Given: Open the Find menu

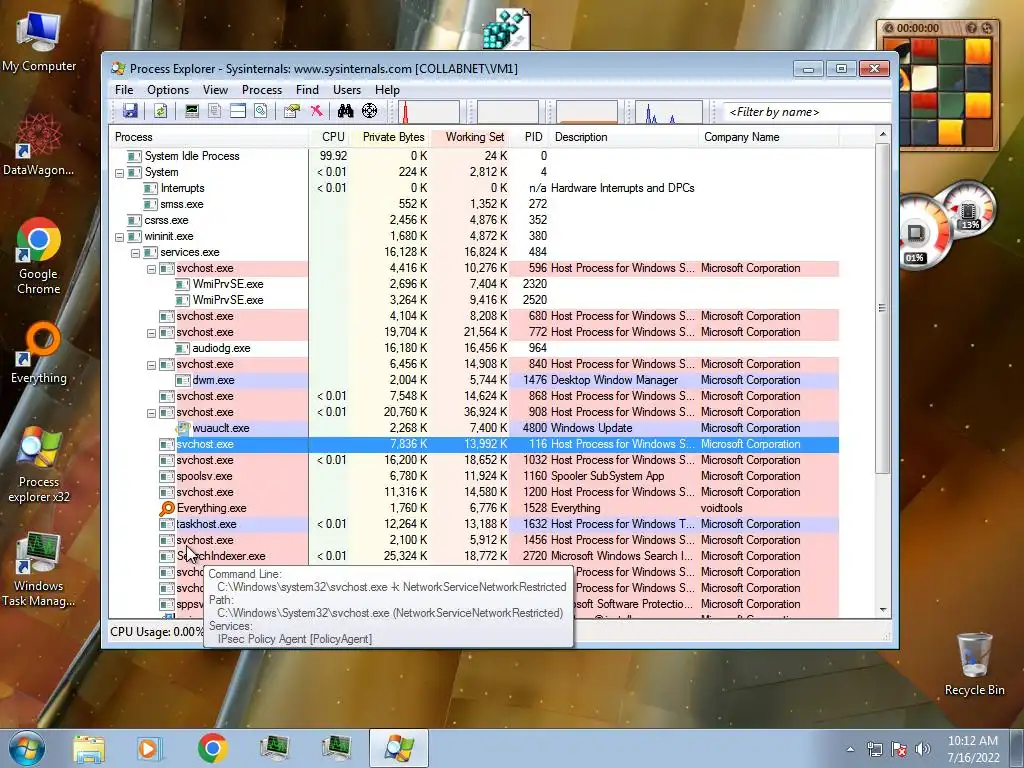Looking at the screenshot, I should point(307,89).
